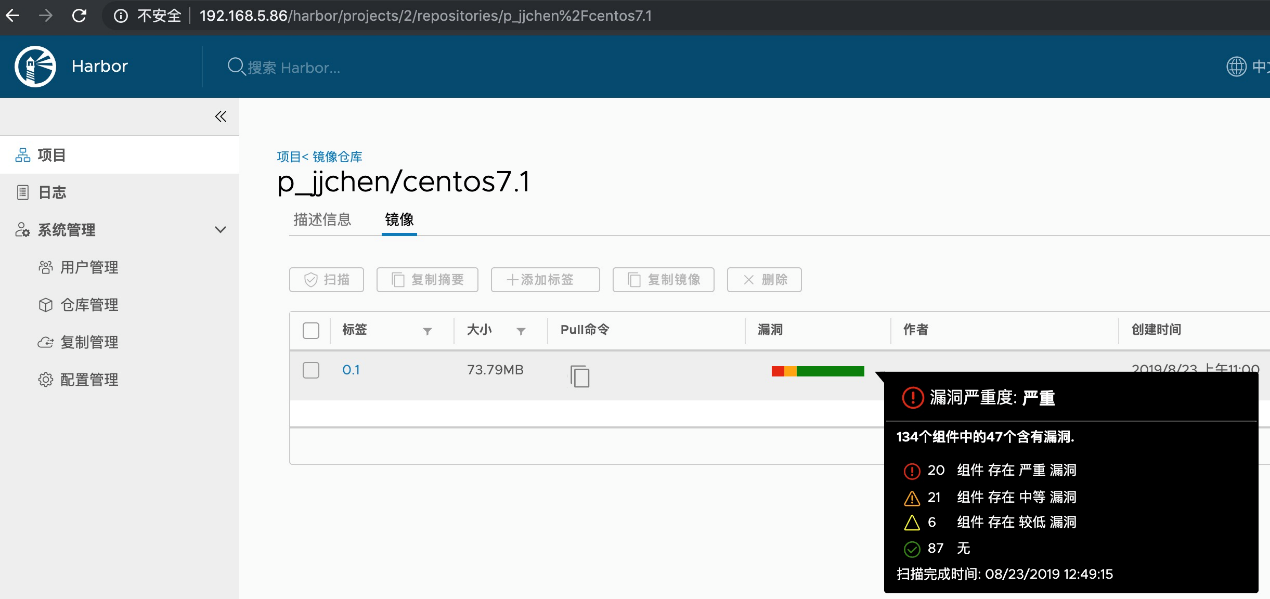
Task: Click the browser back arrow
Action: coord(13,16)
